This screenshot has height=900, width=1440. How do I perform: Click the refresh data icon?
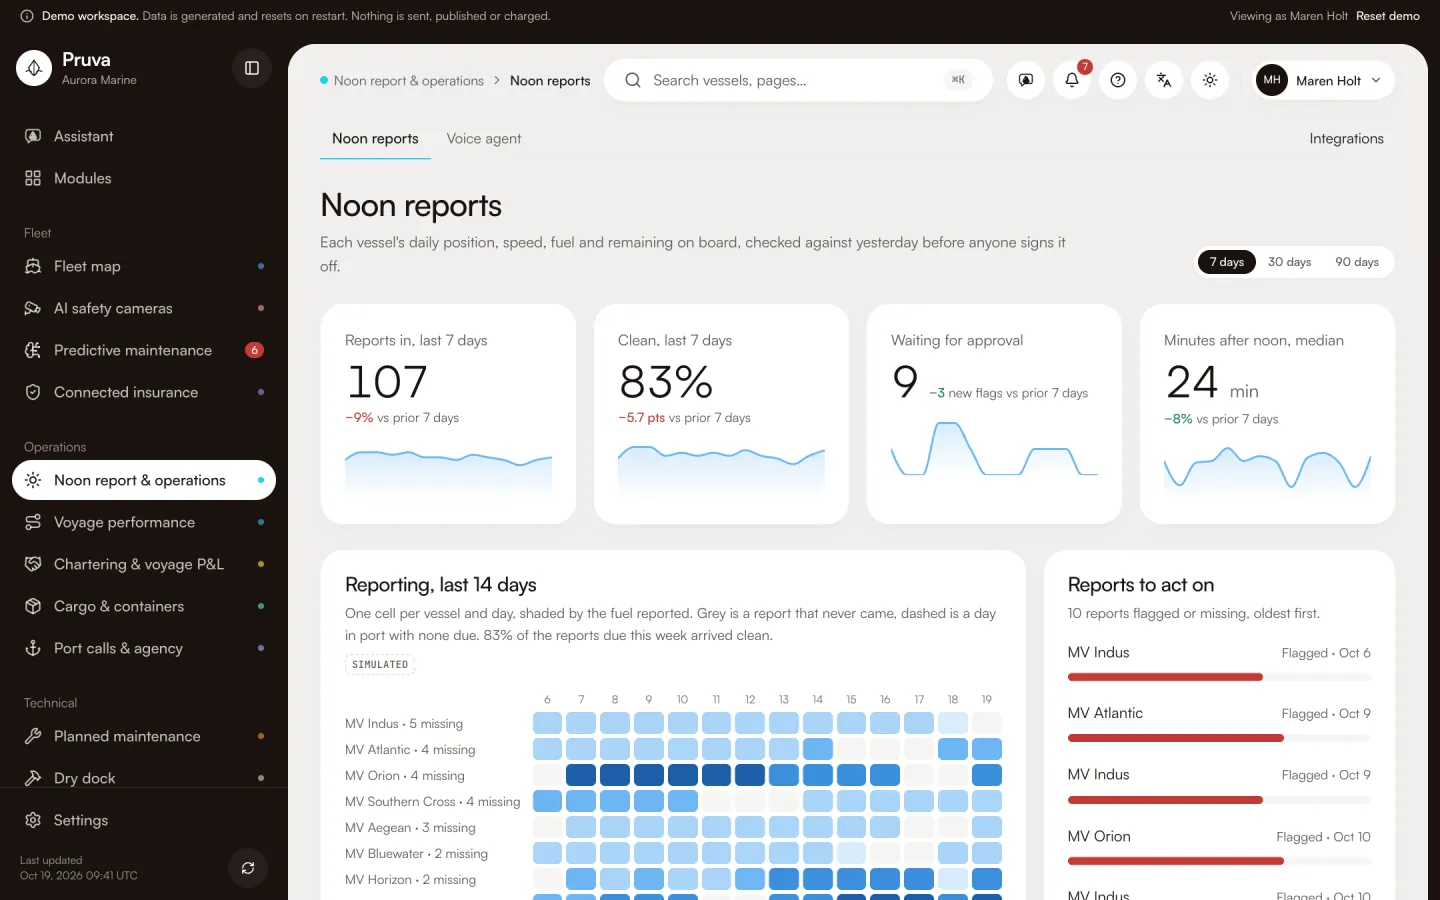tap(248, 868)
